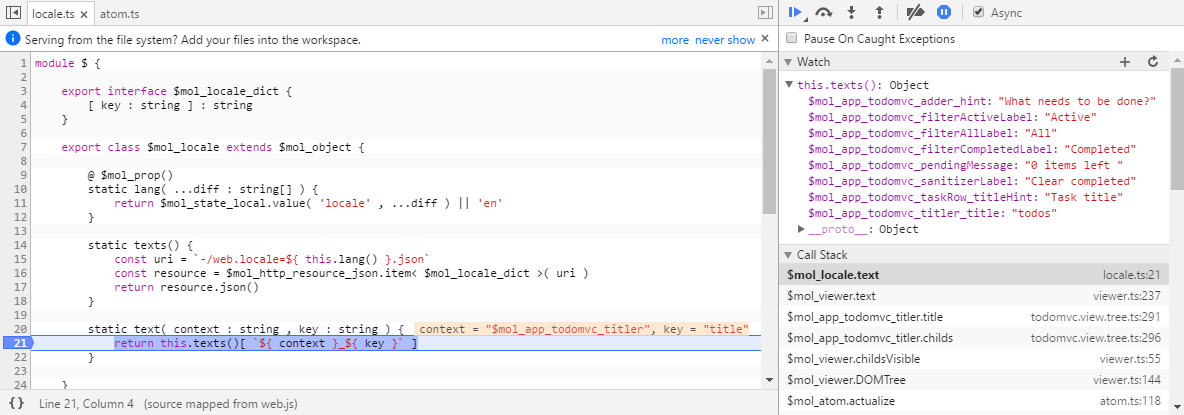The image size is (1184, 415).
Task: Open the 'more' workspace info link
Action: 675,40
